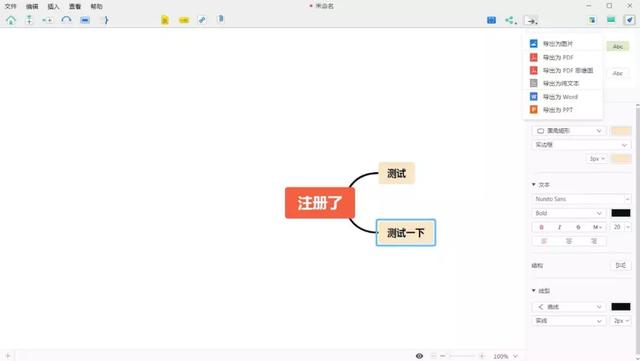
Task: Open the 帮助 menu
Action: (x=96, y=6)
